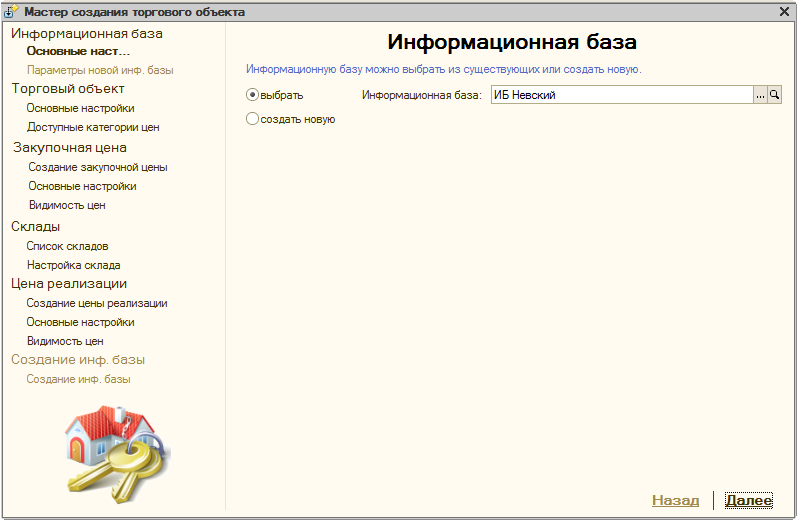
Task: Open greyed section heading Создание инф. базы
Action: pyautogui.click(x=78, y=360)
